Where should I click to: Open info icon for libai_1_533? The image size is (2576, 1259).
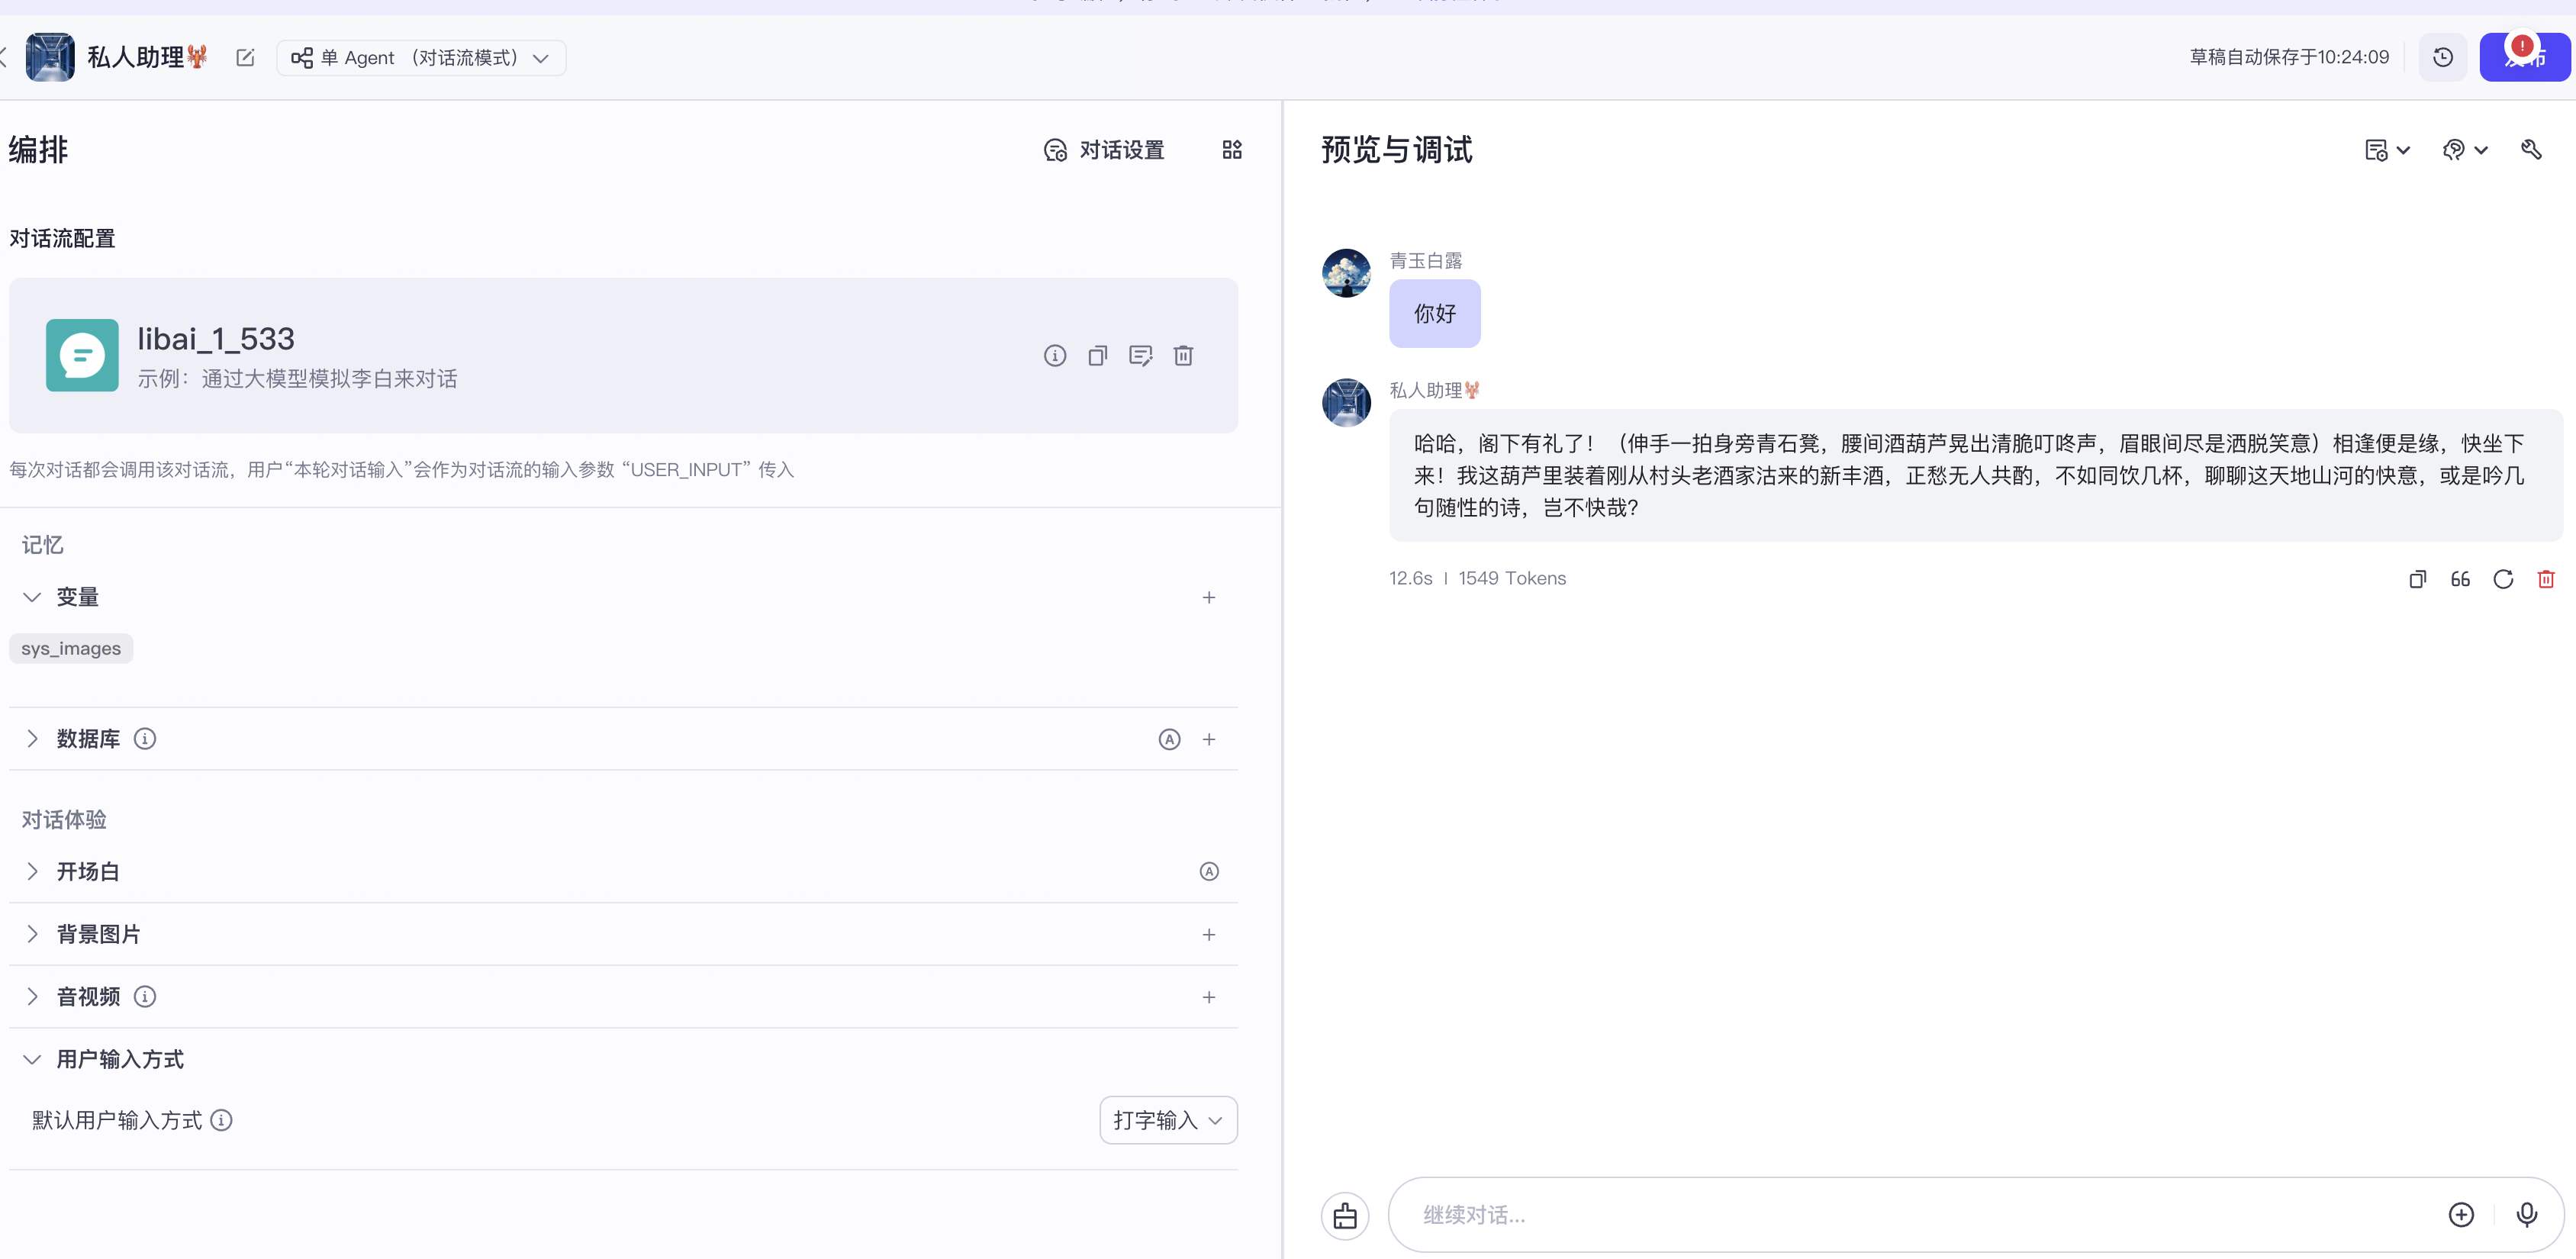click(x=1054, y=356)
